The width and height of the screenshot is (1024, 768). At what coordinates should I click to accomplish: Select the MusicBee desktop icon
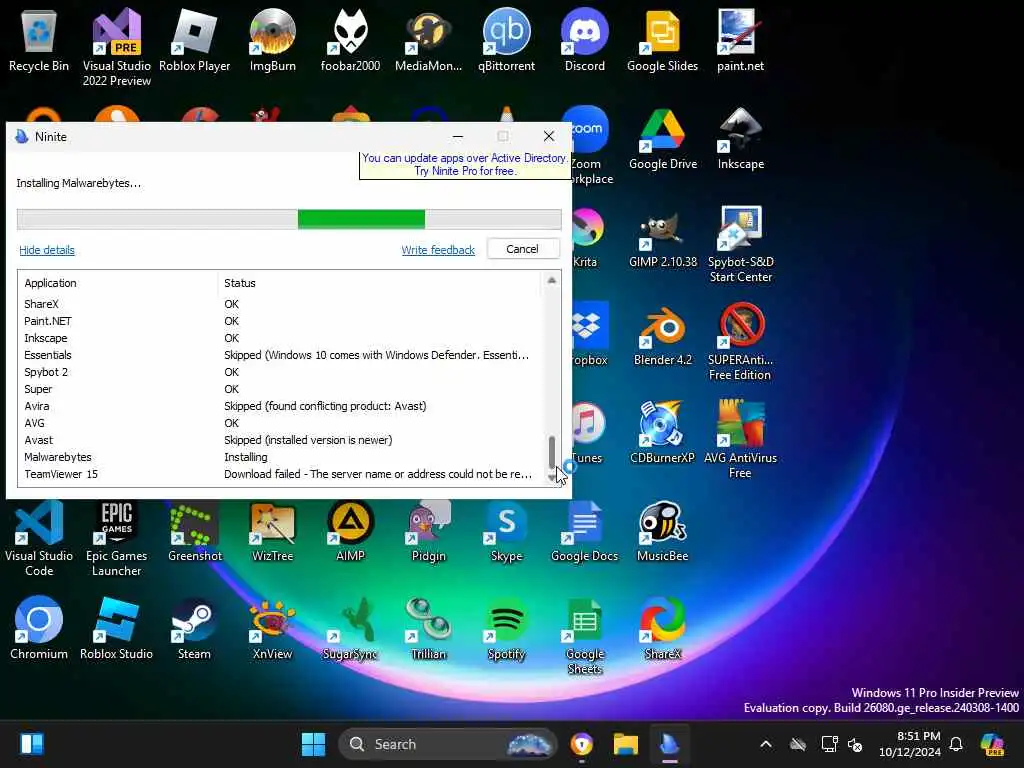pyautogui.click(x=662, y=531)
